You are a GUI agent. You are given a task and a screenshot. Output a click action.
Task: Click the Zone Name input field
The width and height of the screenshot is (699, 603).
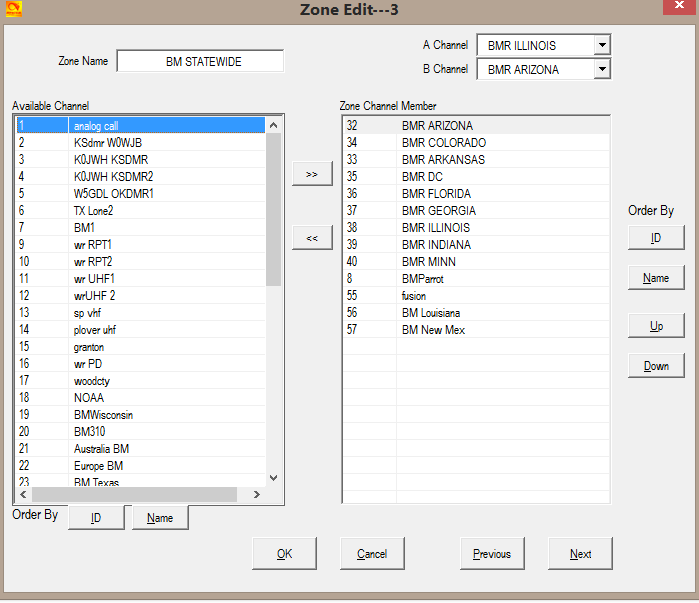pos(200,62)
